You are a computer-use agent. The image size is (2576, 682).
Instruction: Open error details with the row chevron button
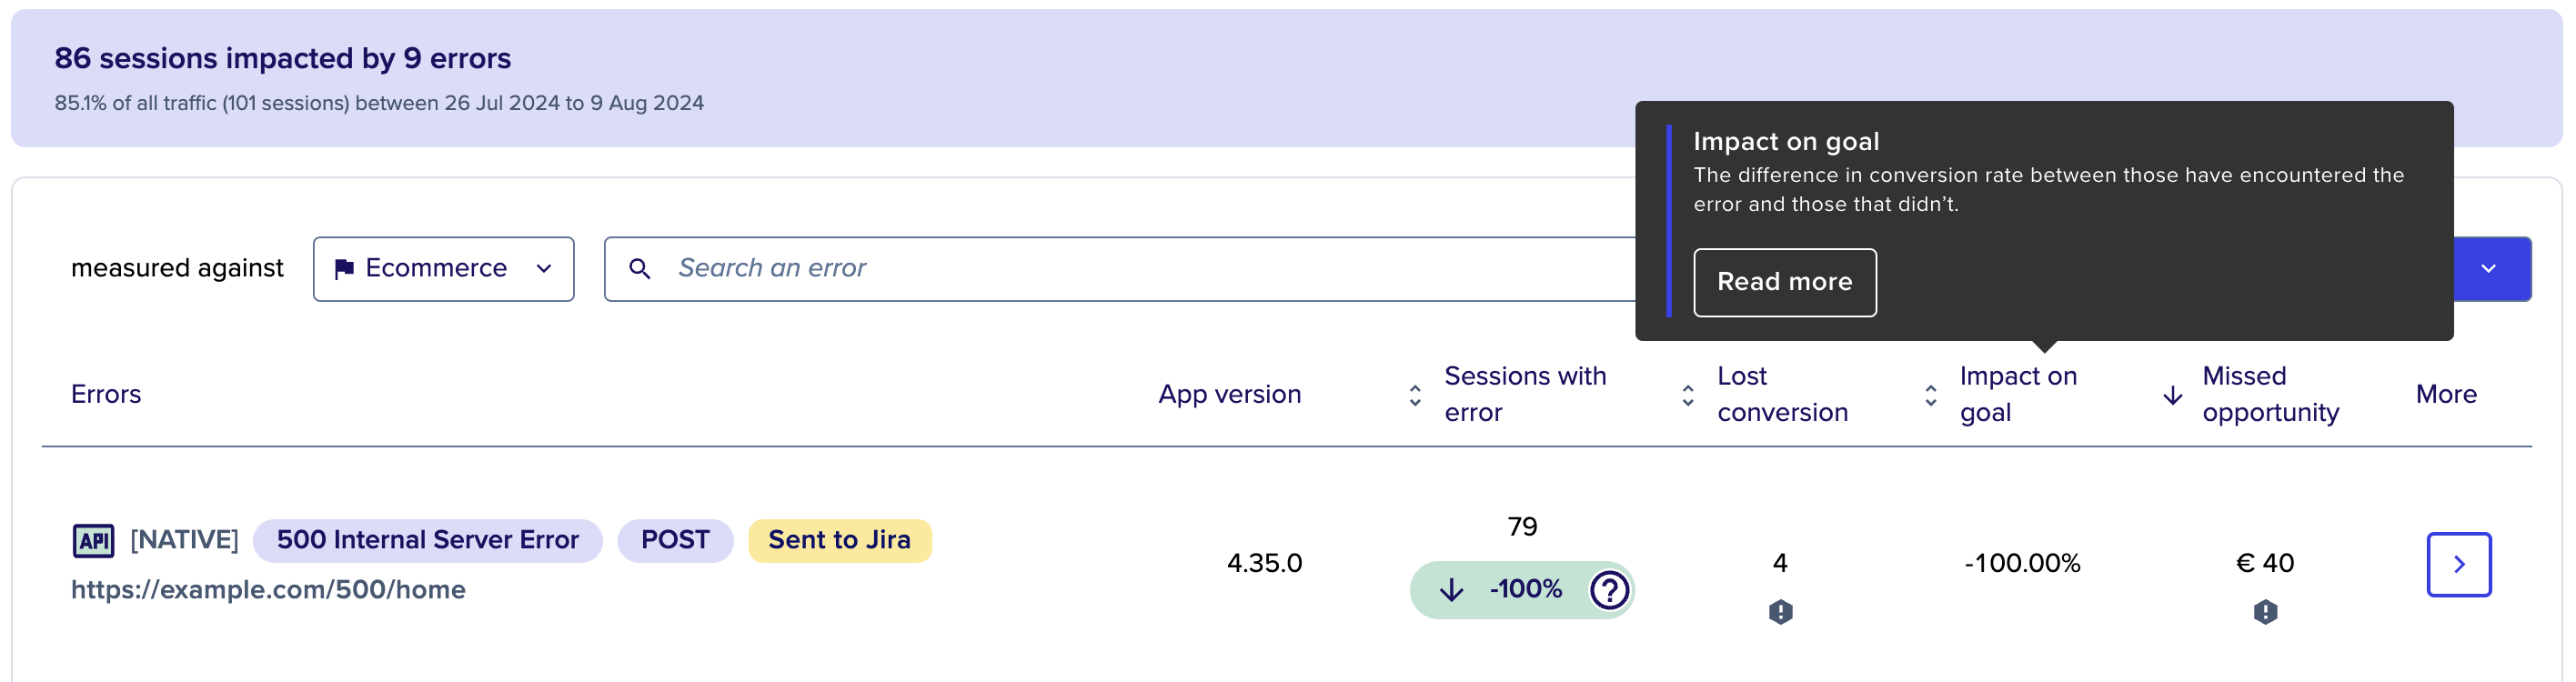point(2459,564)
